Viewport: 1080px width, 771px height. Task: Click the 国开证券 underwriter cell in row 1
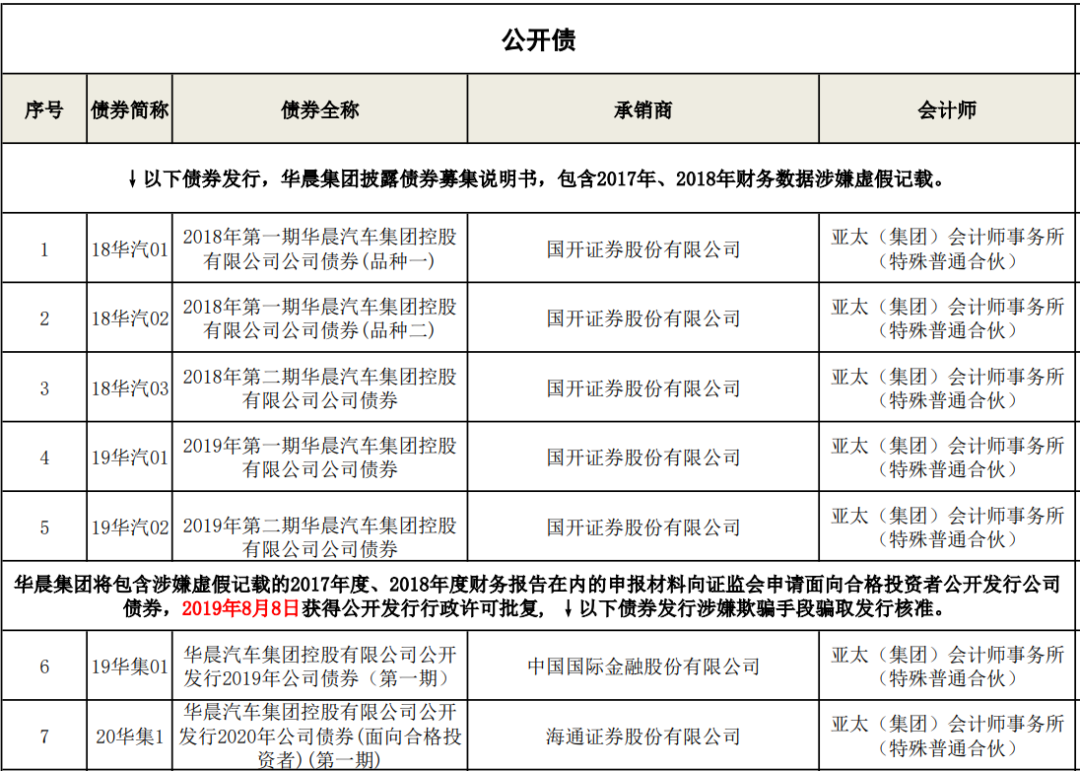(643, 249)
